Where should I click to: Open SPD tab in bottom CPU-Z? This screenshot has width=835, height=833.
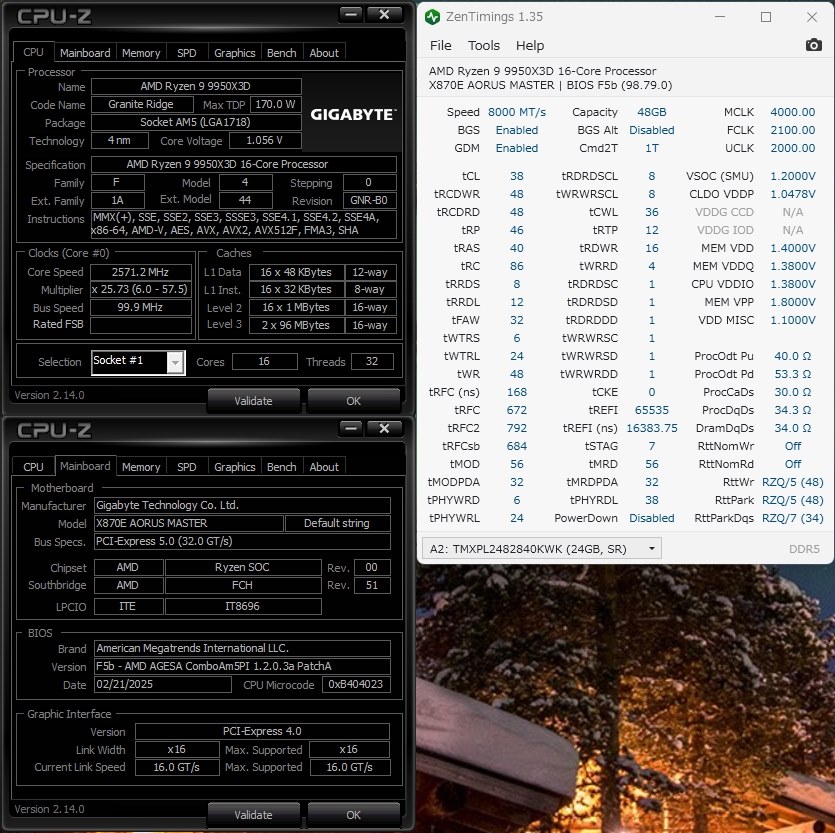pos(187,467)
